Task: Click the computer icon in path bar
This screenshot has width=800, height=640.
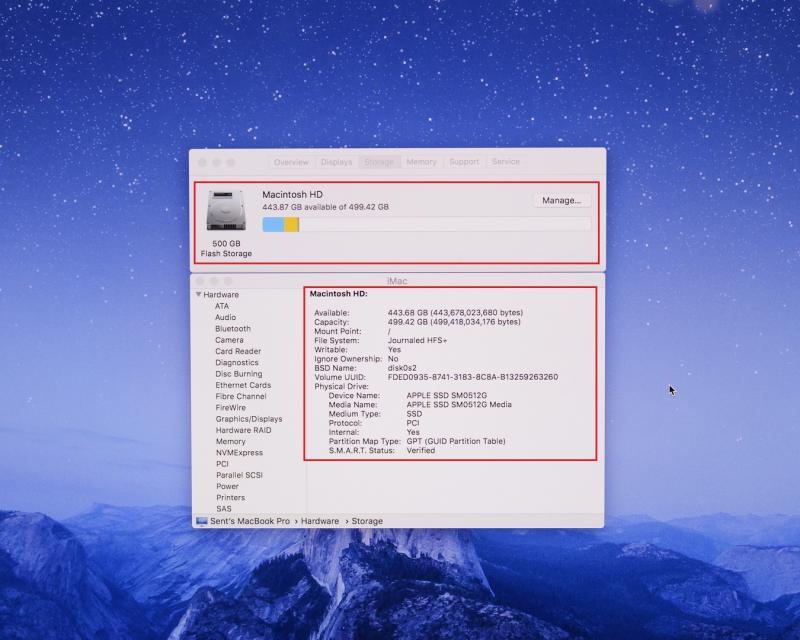Action: coord(202,521)
